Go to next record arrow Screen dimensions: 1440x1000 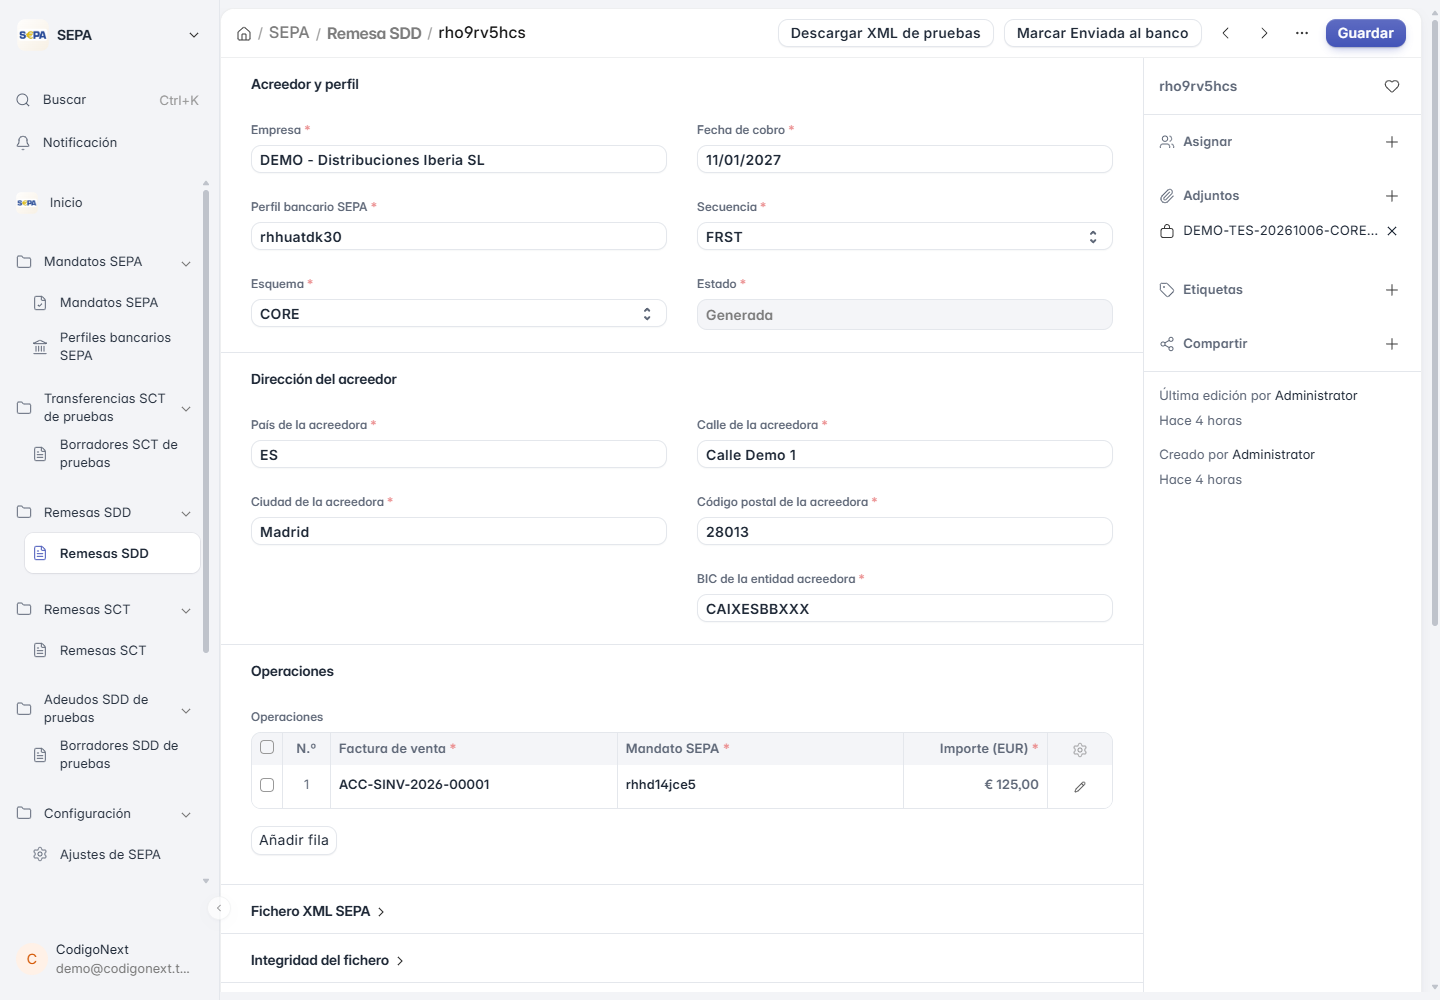tap(1264, 33)
